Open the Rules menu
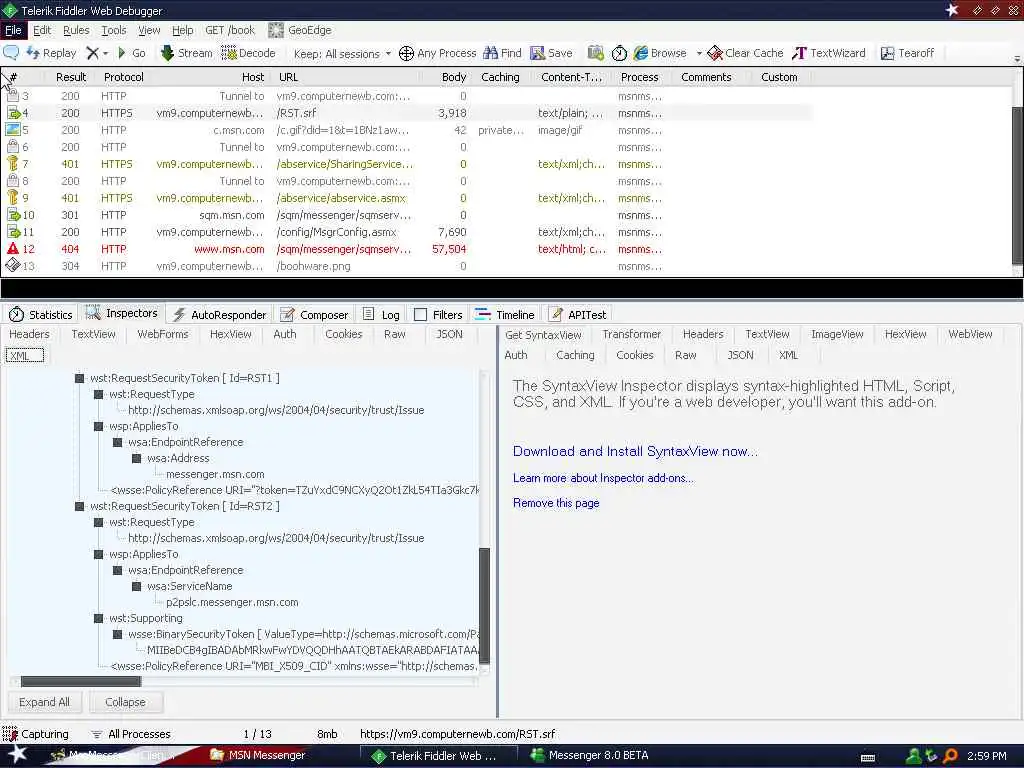 76,30
